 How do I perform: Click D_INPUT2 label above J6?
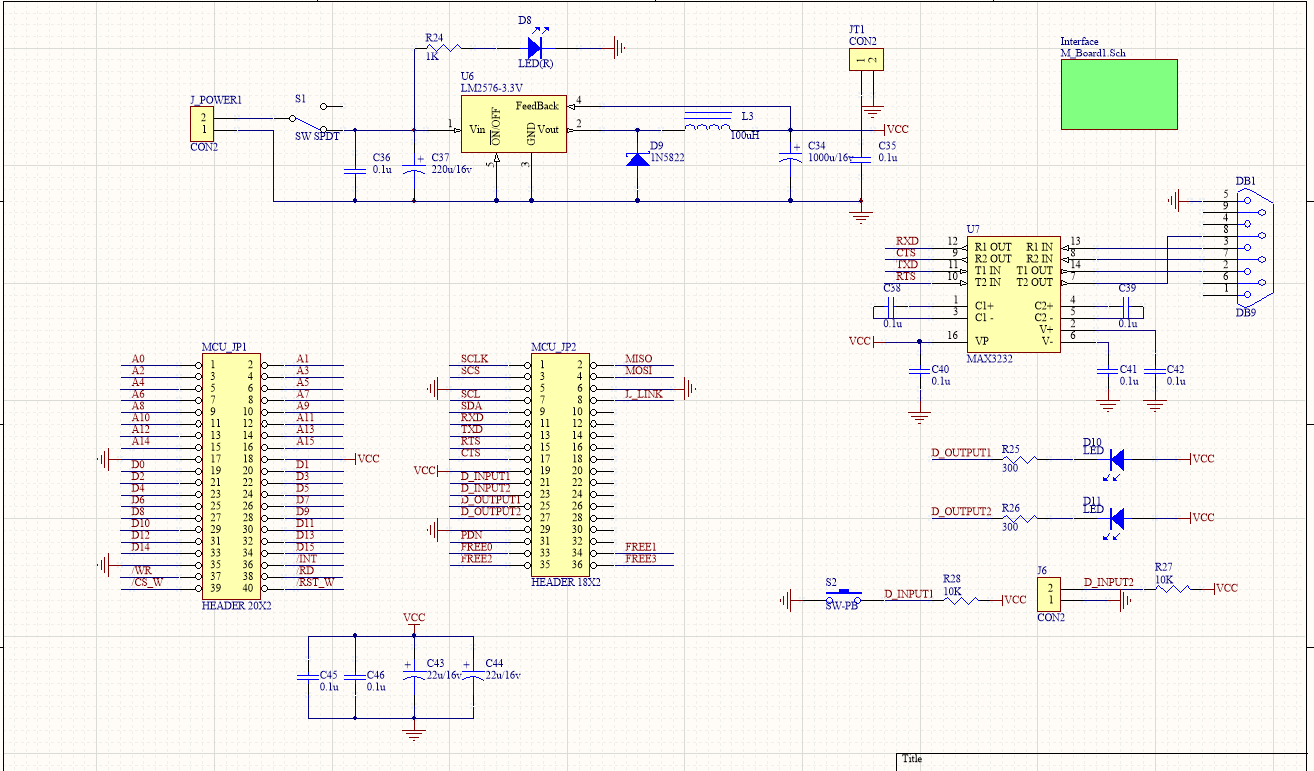(x=1109, y=582)
